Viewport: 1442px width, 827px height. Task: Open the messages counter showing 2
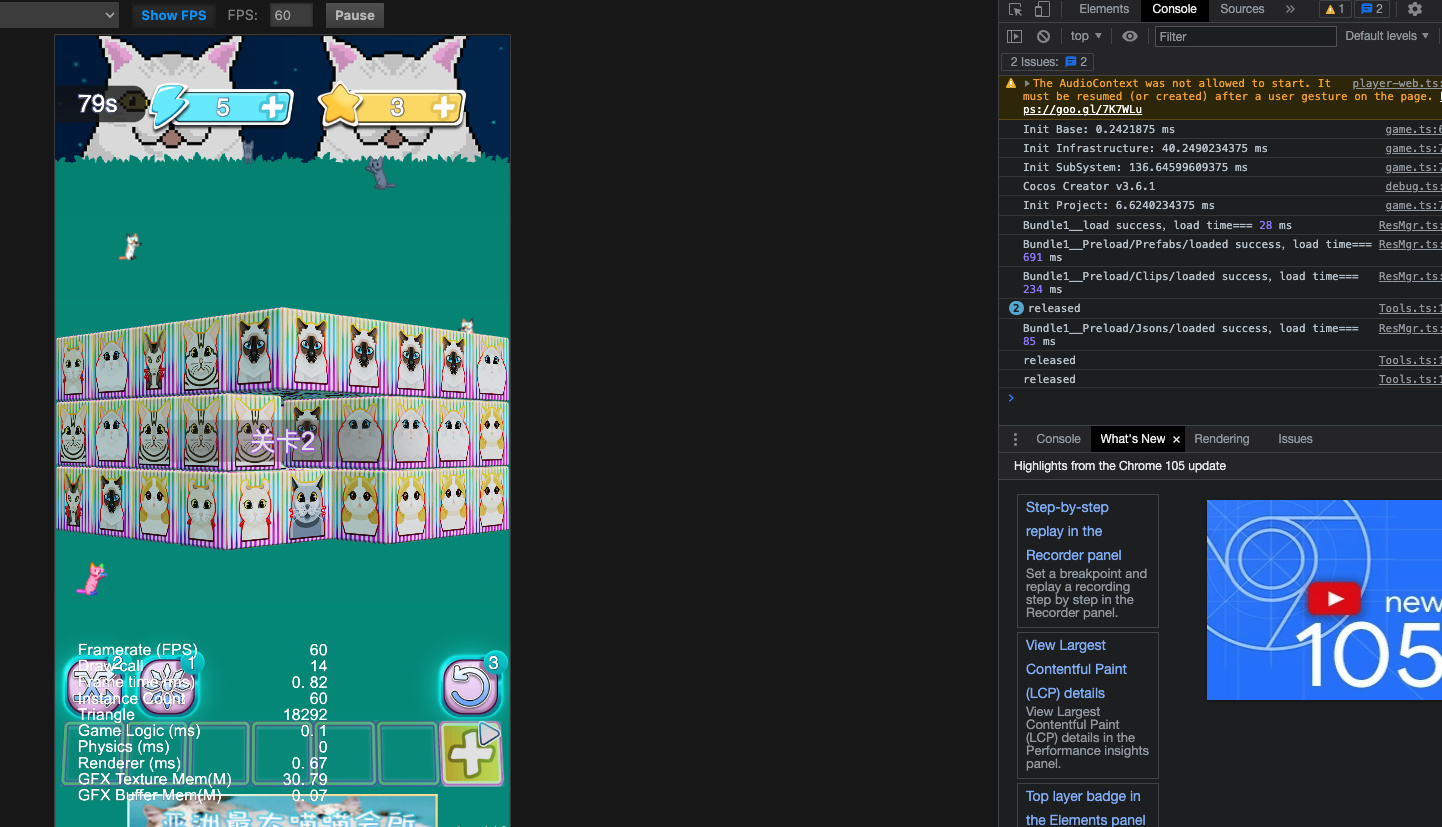[x=1372, y=9]
